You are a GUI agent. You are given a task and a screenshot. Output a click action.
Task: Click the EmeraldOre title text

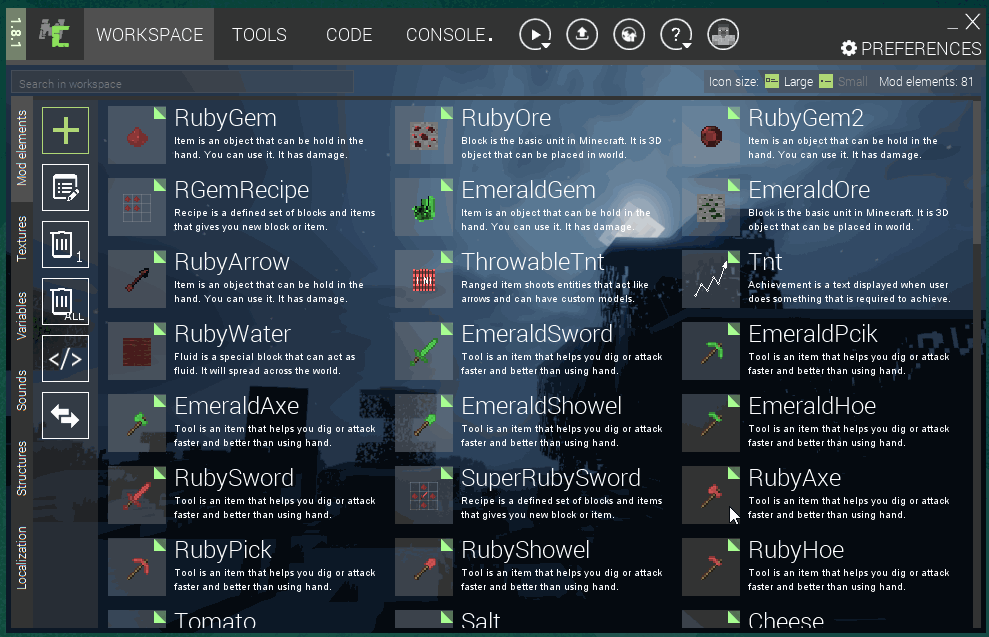(809, 190)
